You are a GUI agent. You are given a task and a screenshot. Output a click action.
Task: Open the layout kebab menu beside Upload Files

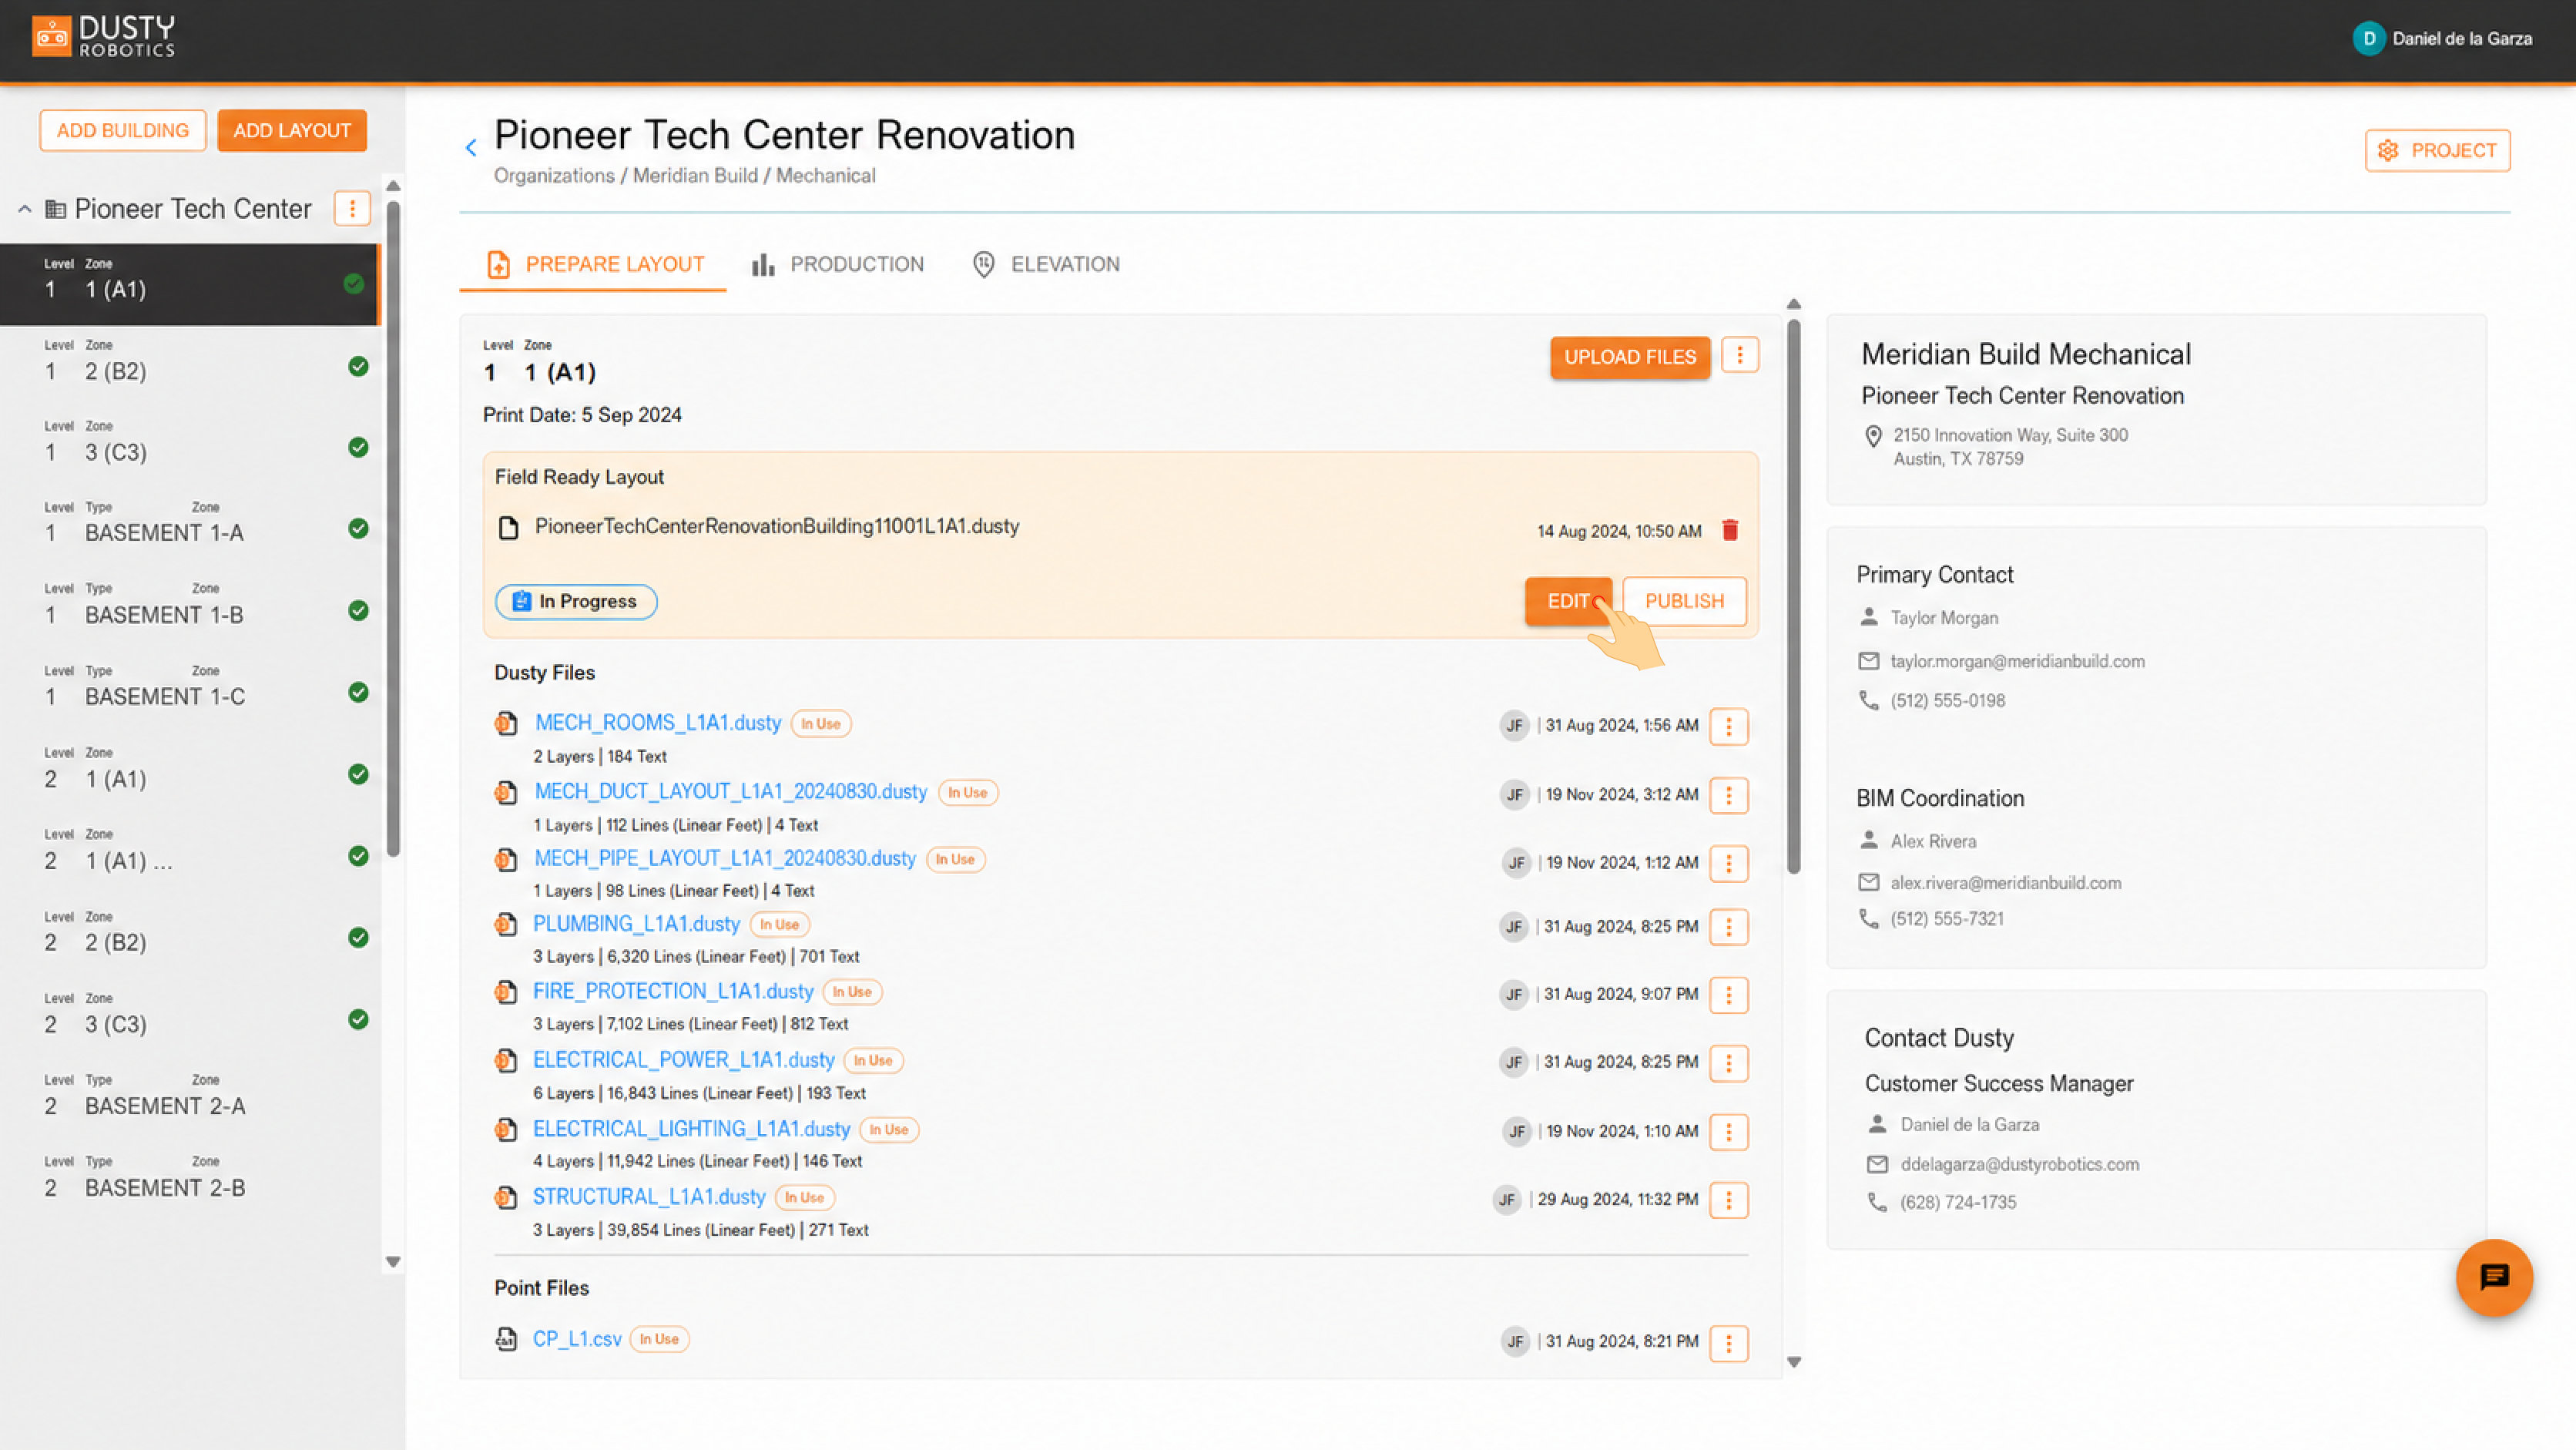point(1740,355)
